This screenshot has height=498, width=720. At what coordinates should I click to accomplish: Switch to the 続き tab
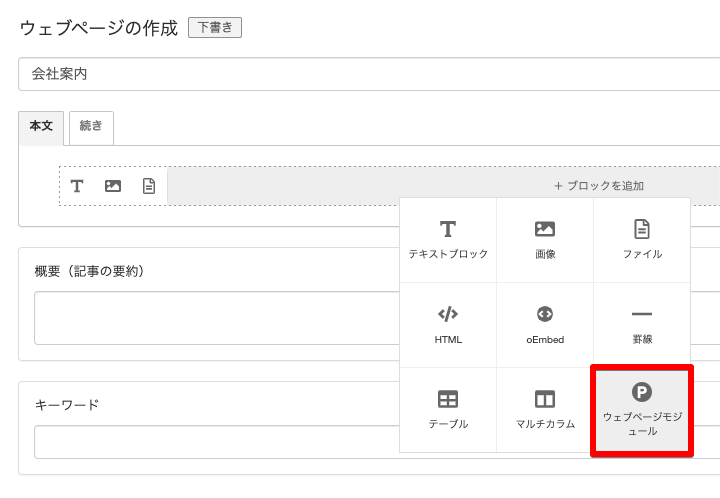coord(91,127)
